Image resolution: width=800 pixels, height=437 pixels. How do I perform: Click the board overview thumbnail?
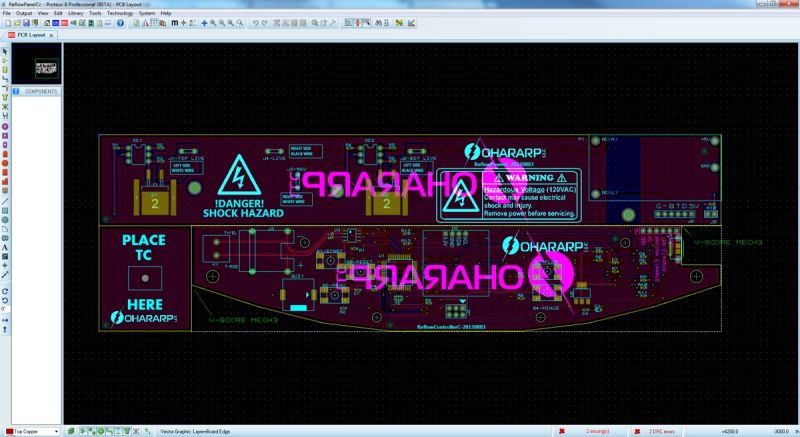37,64
